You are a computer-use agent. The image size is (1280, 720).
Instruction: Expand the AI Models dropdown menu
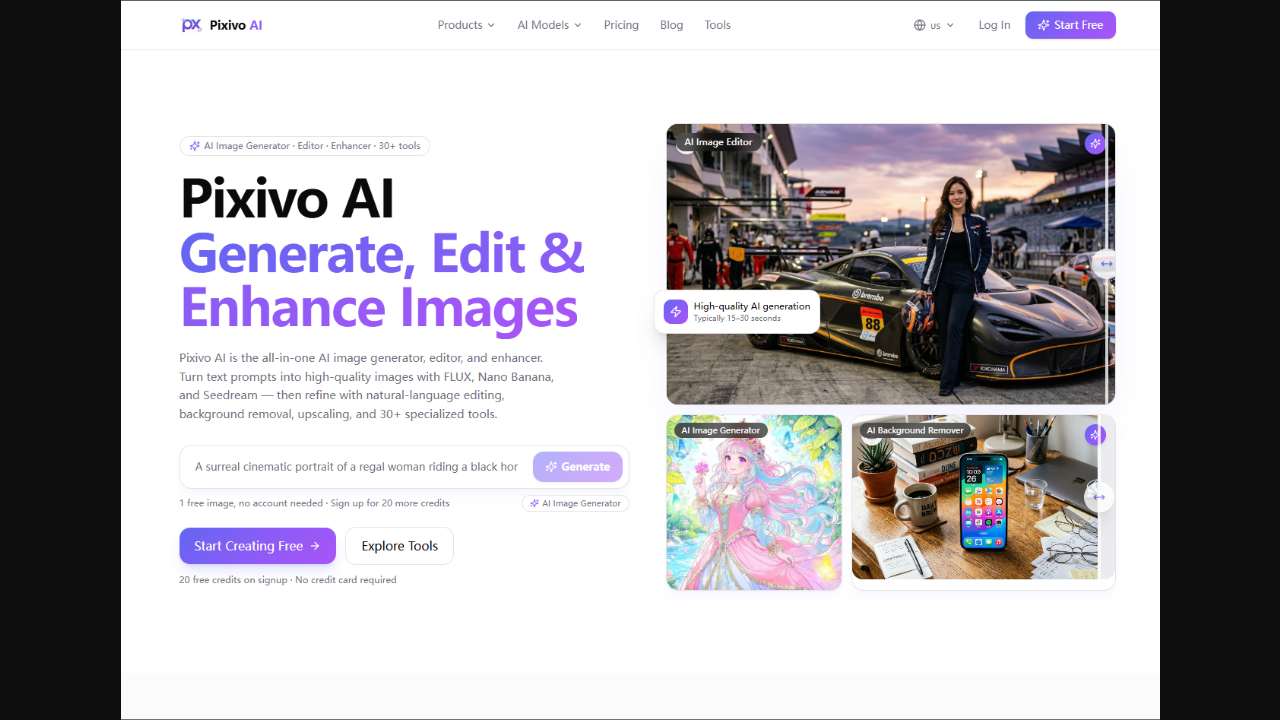pos(549,25)
